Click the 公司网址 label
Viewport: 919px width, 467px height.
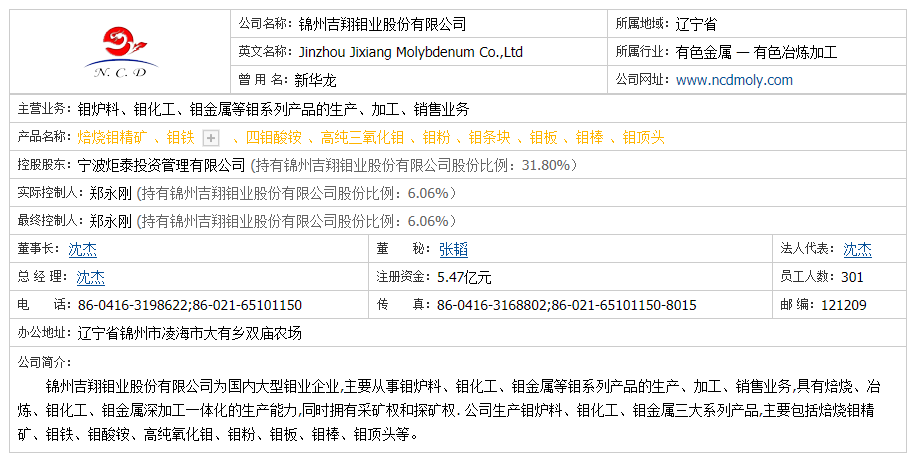642,80
